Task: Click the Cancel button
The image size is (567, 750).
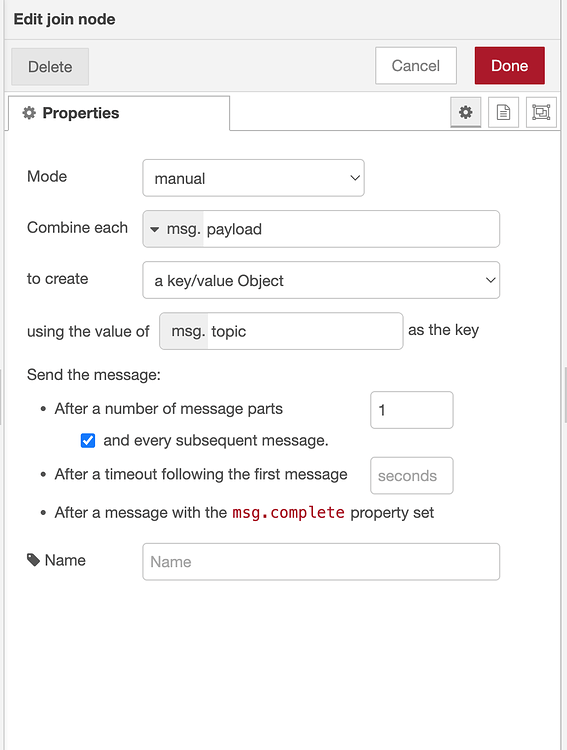Action: [416, 66]
